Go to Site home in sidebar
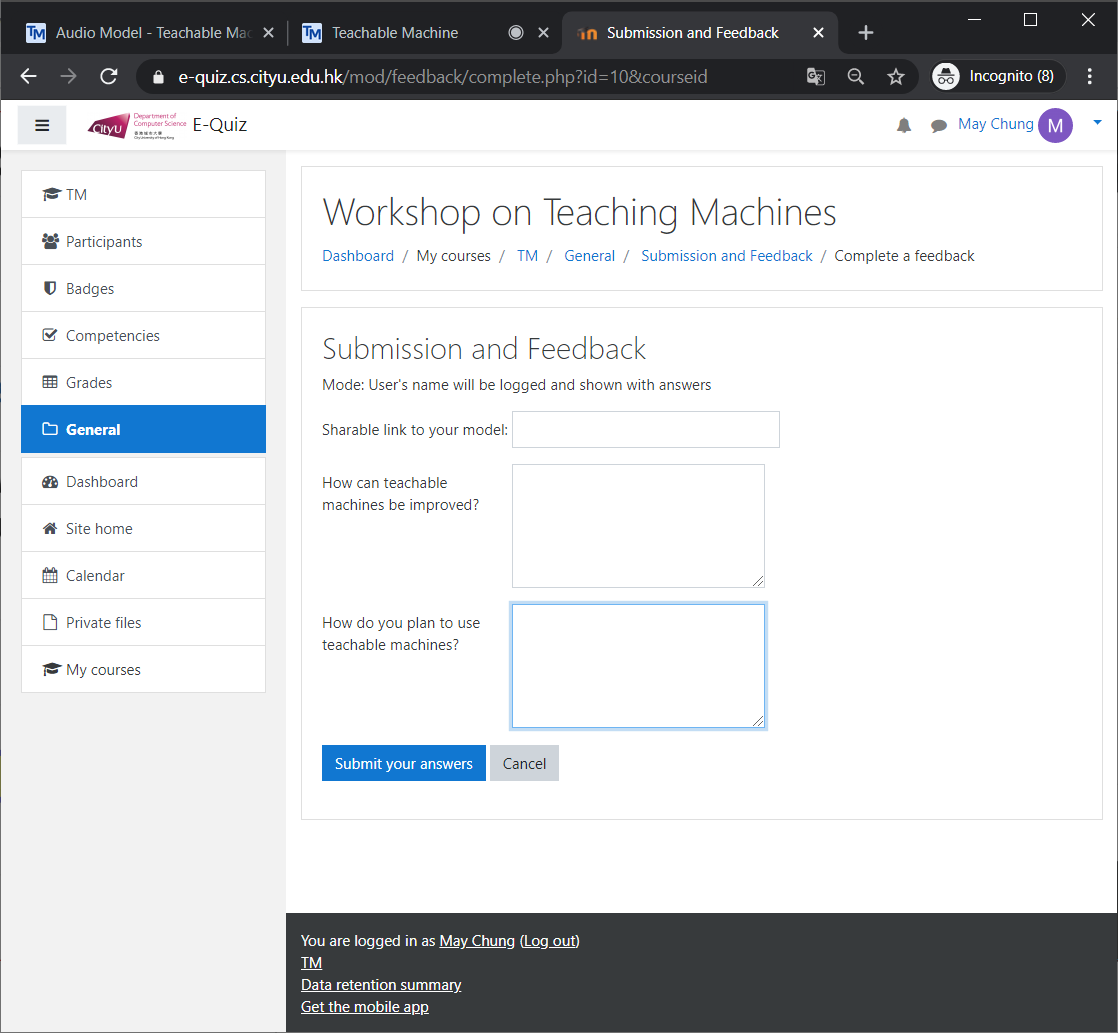 click(x=143, y=529)
